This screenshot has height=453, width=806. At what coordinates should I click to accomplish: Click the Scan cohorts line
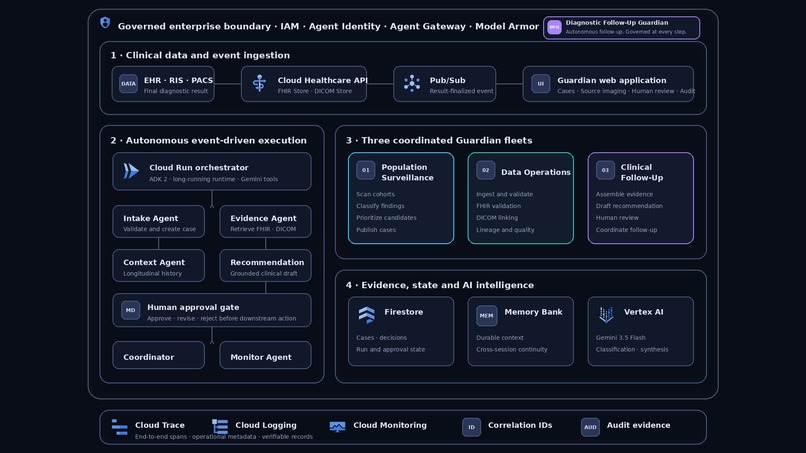[x=375, y=194]
